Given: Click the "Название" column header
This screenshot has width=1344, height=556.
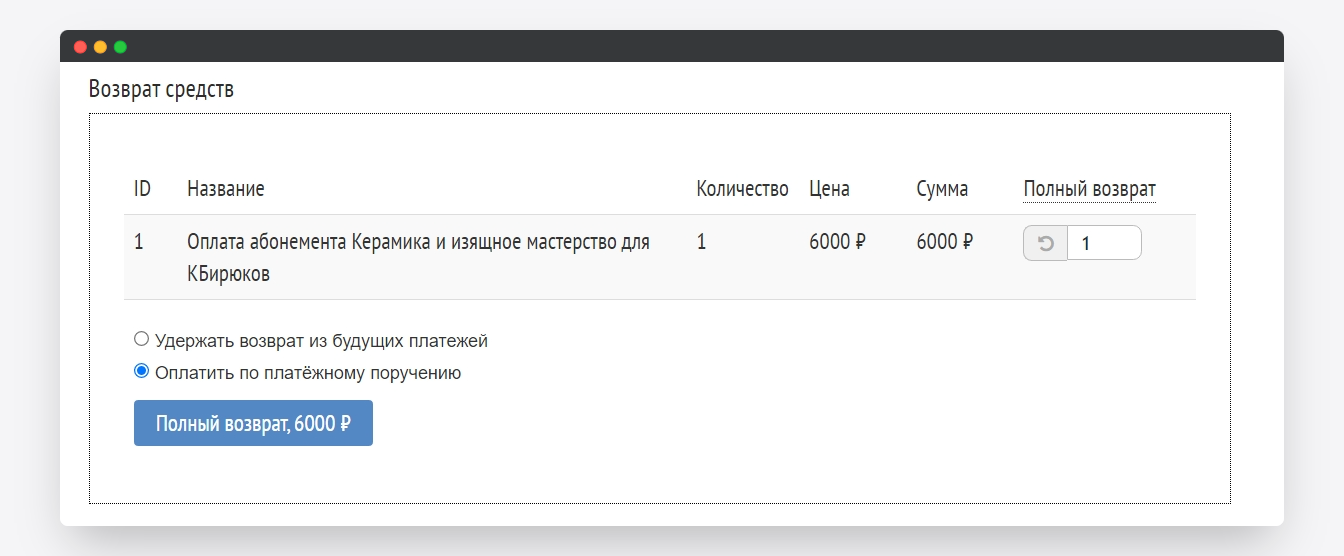Looking at the screenshot, I should 226,189.
